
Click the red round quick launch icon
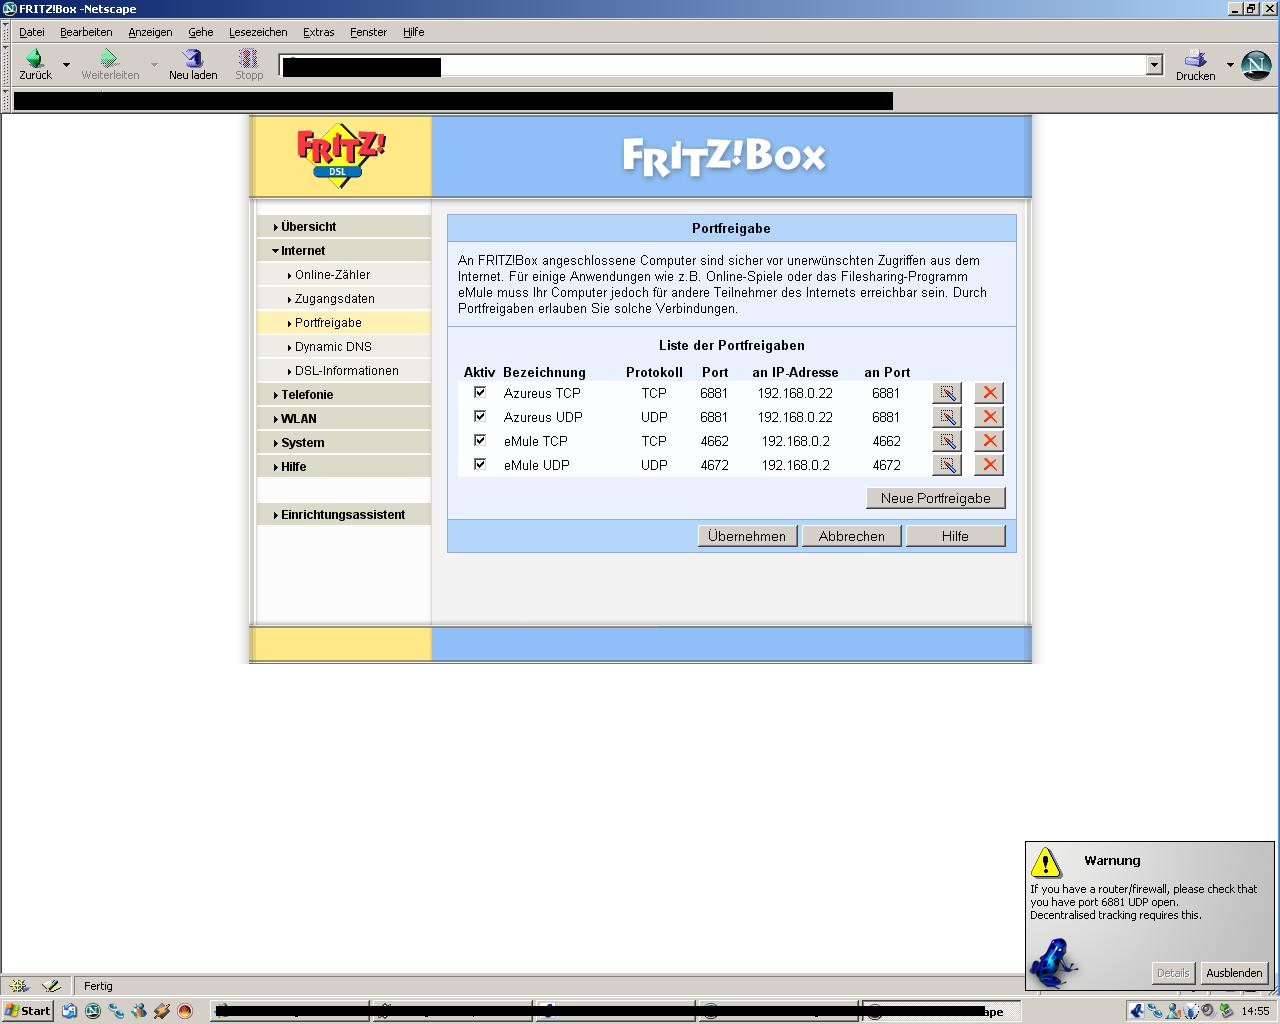pos(185,1011)
